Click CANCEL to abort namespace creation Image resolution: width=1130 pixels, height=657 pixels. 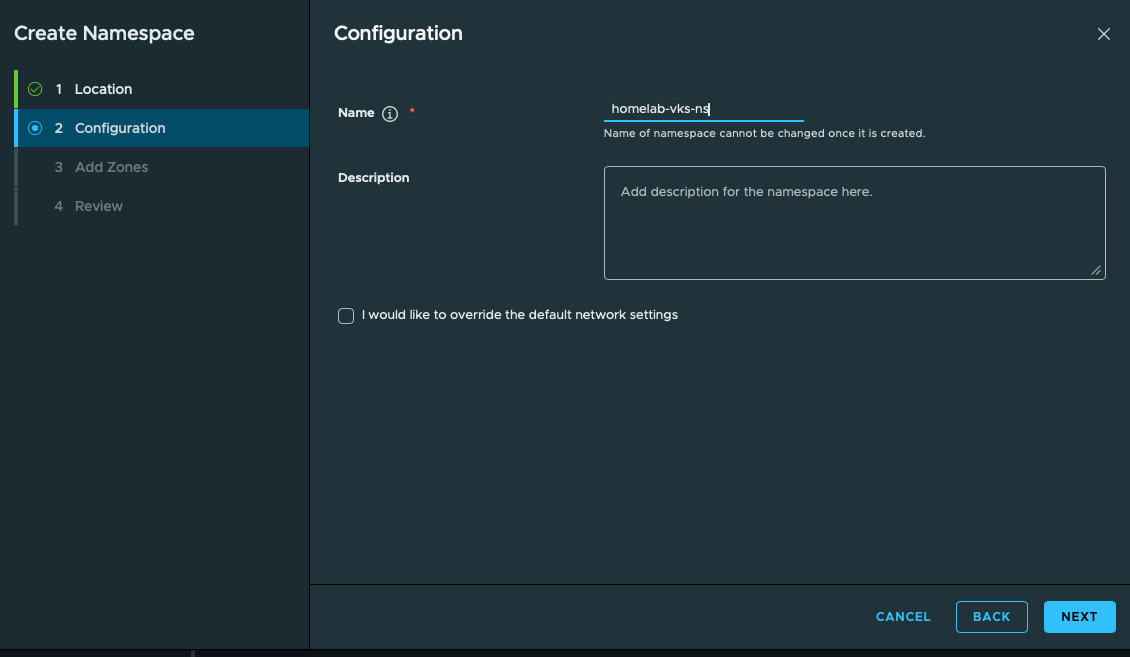pos(903,617)
